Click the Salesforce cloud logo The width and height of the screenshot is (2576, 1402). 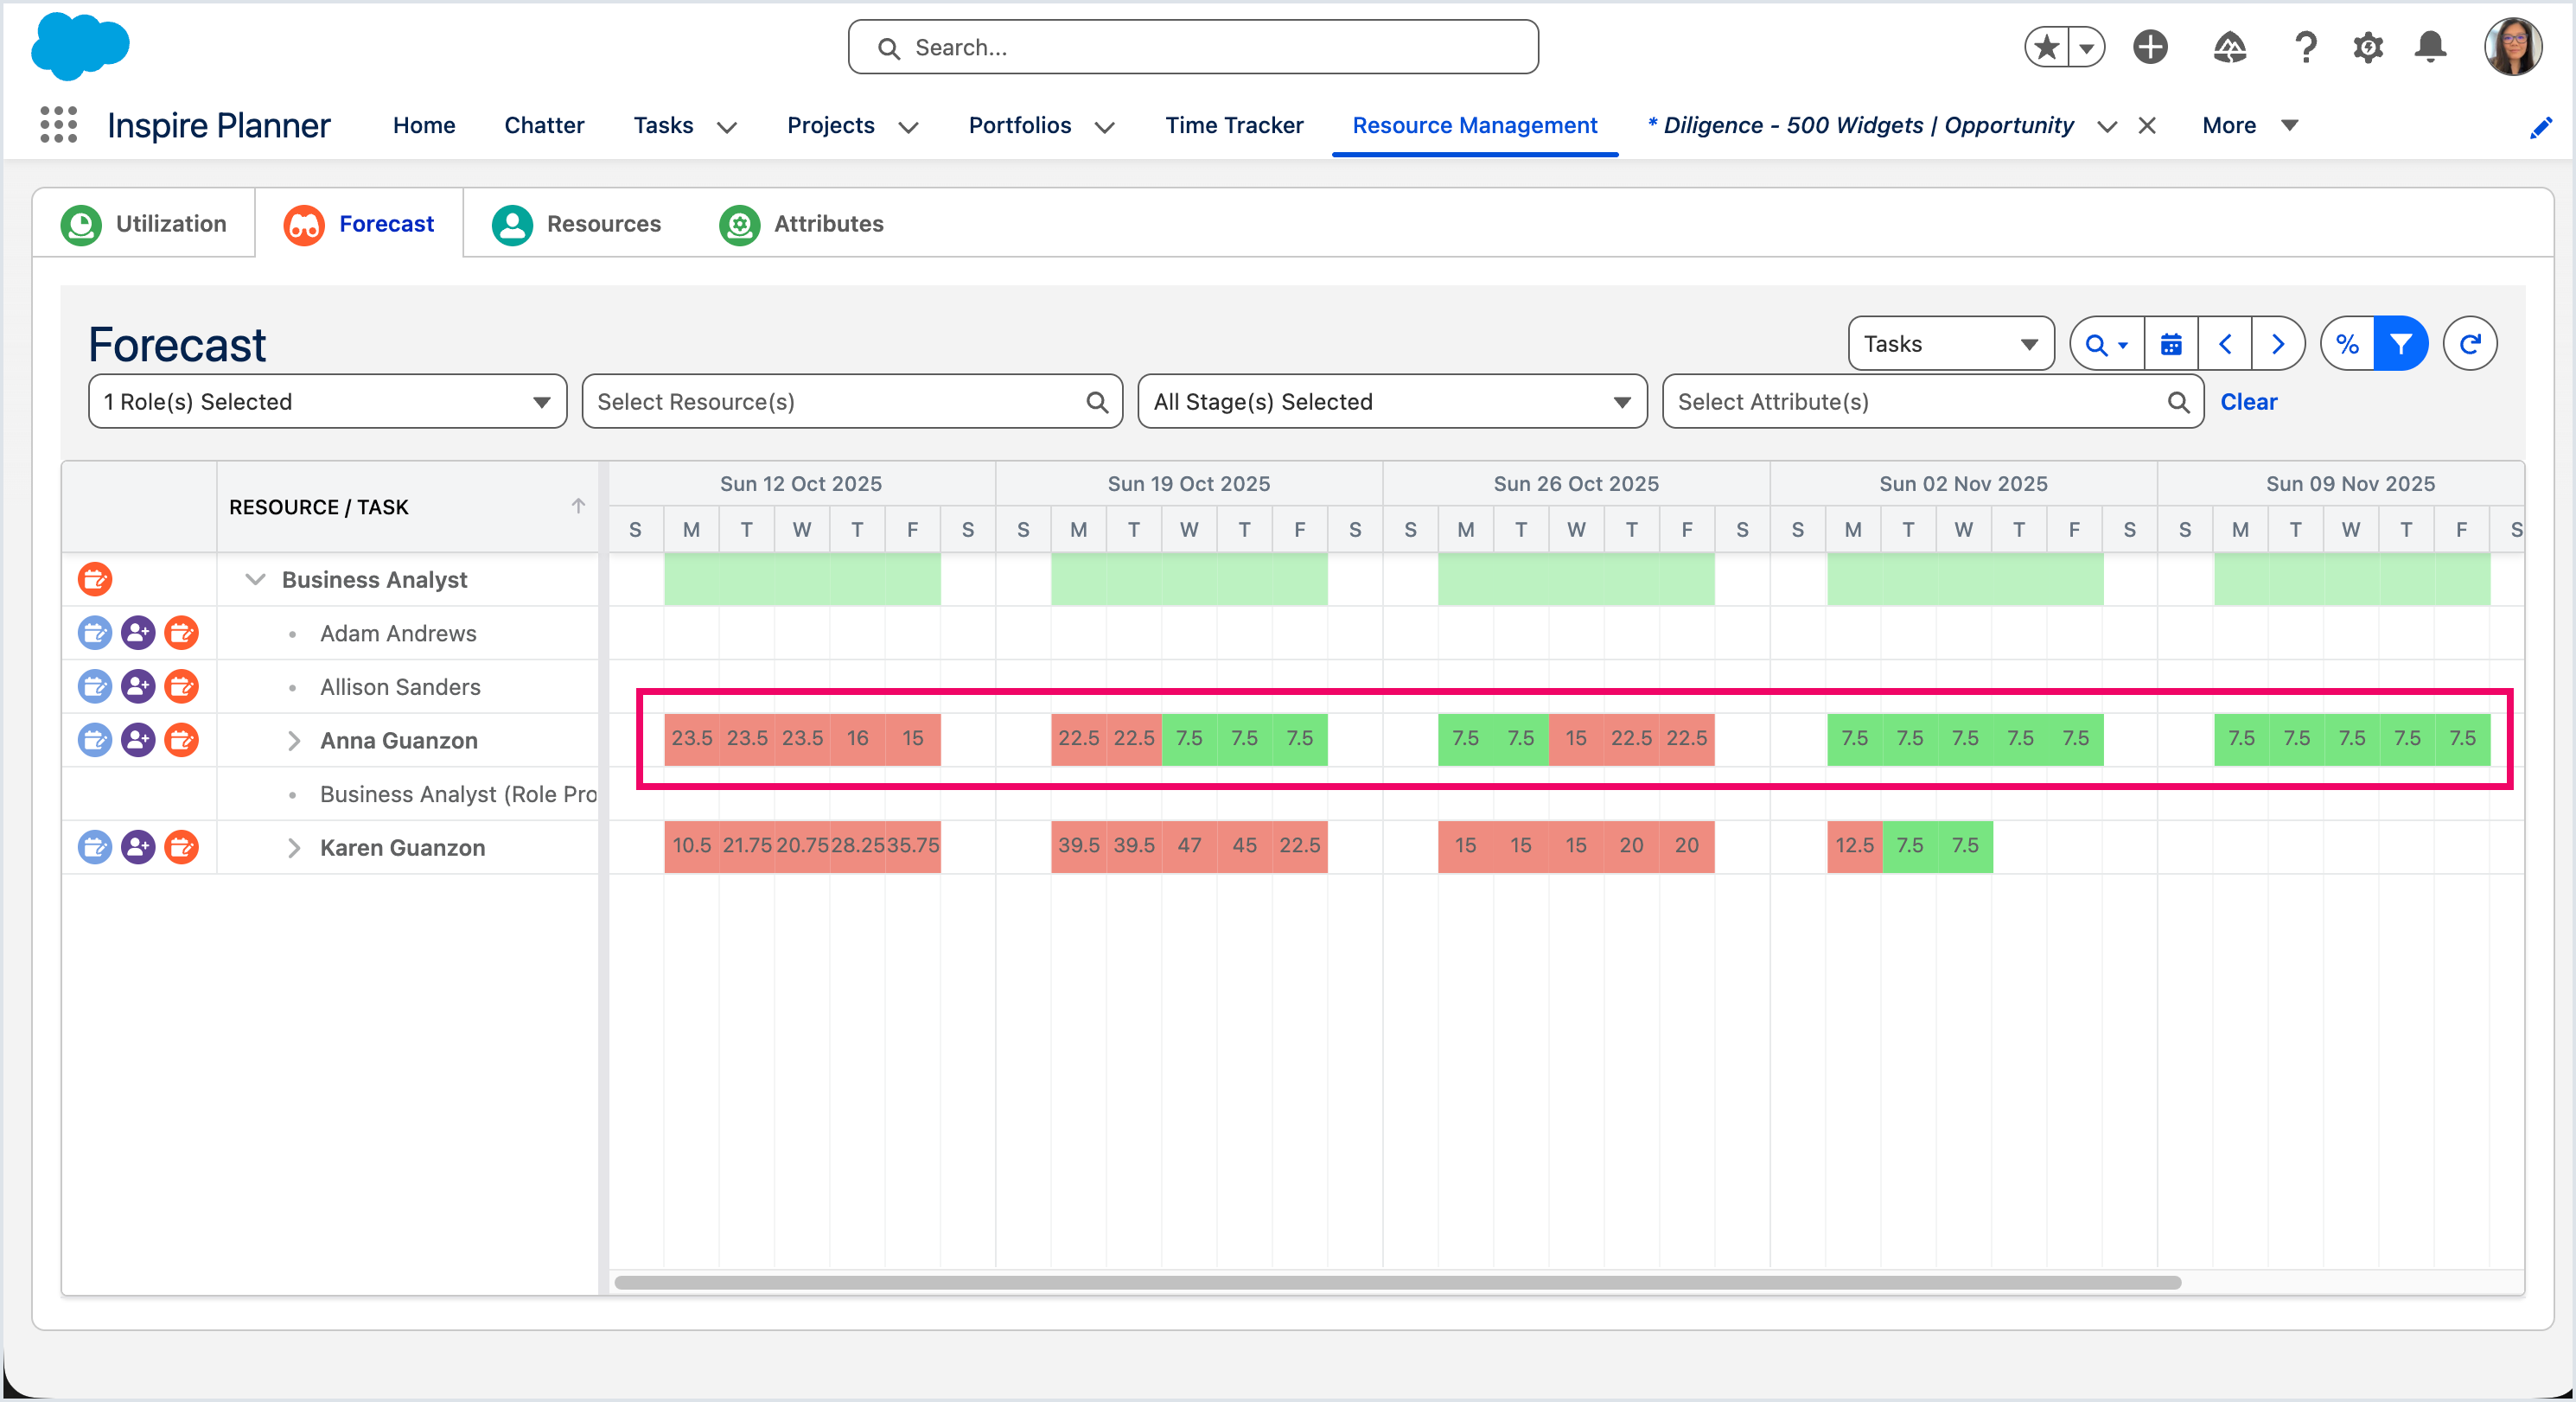(x=80, y=46)
